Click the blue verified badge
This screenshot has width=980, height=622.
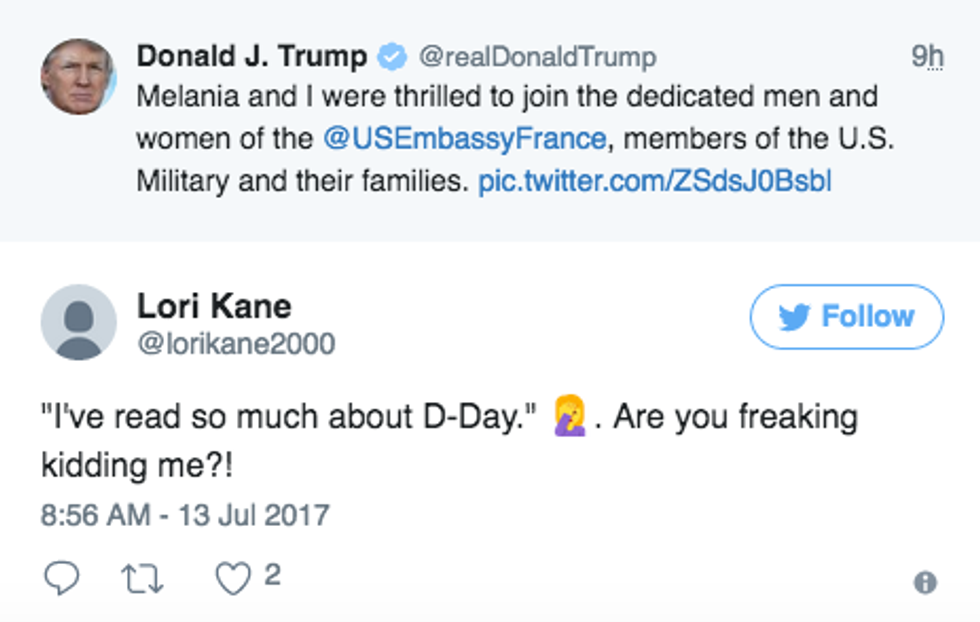[393, 58]
